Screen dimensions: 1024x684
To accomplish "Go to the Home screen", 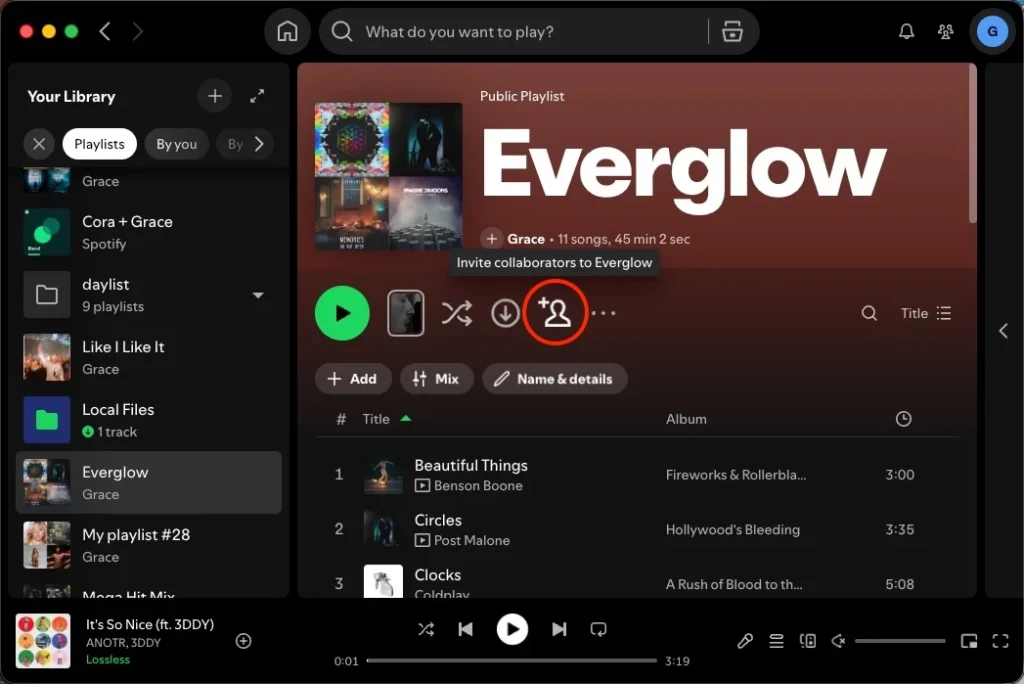I will point(287,31).
